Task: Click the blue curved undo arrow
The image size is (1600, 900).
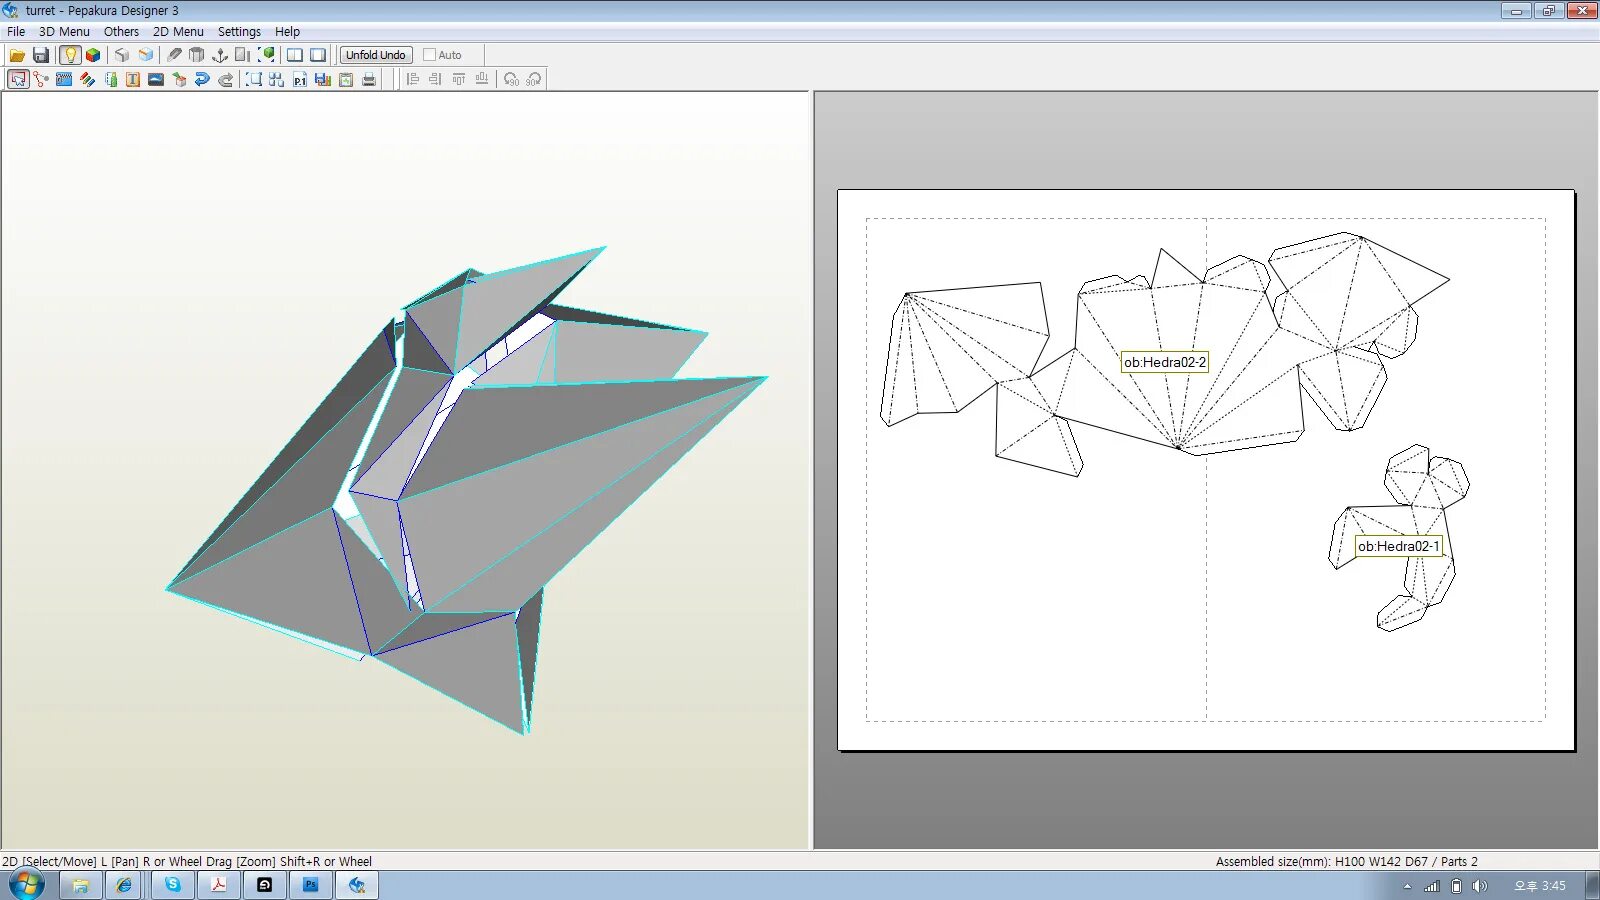Action: coord(202,79)
